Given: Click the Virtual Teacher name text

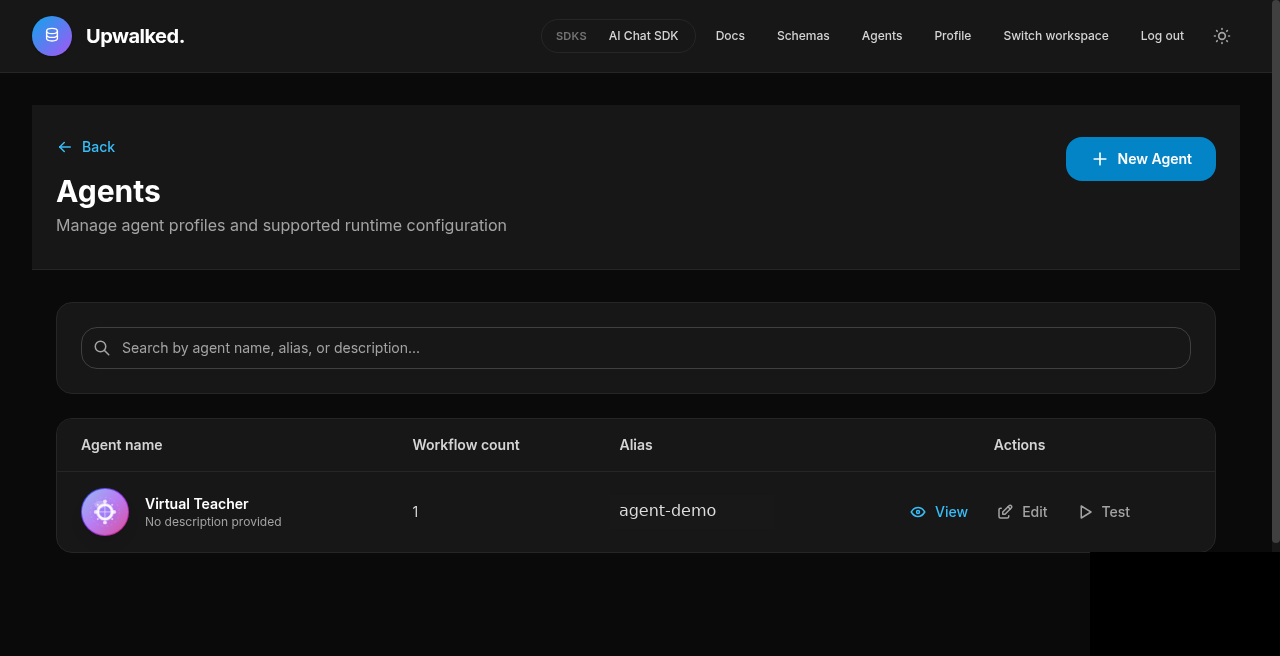Looking at the screenshot, I should tap(197, 504).
